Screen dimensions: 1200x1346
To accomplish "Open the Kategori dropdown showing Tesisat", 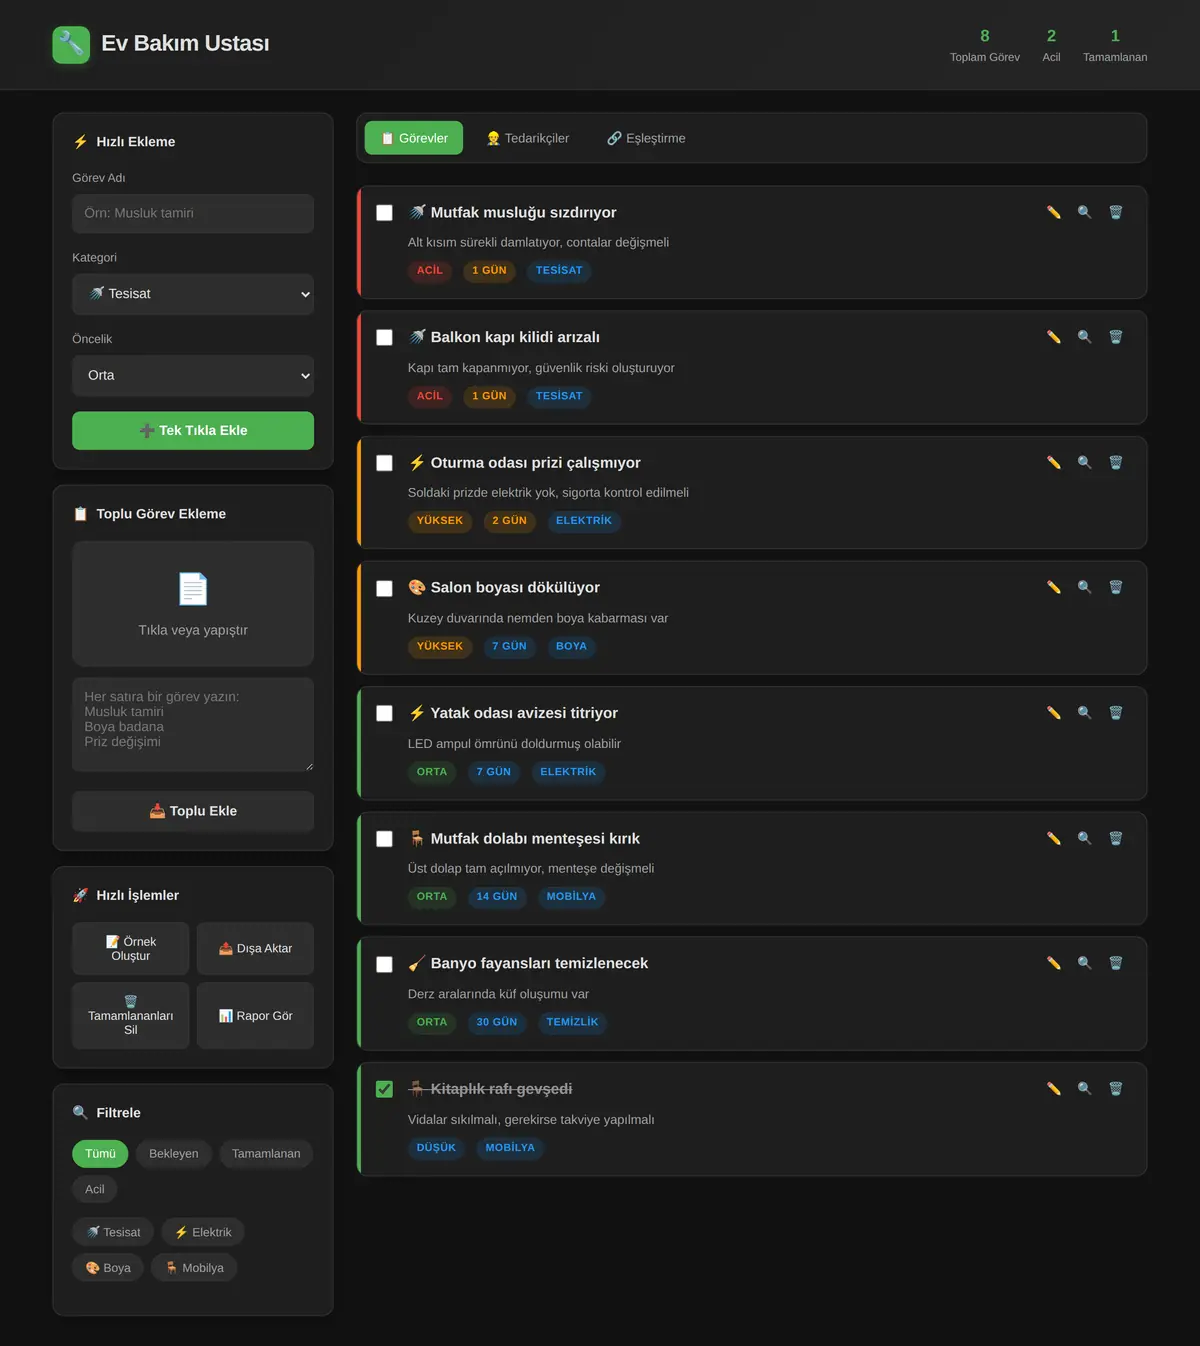I will click(x=193, y=294).
